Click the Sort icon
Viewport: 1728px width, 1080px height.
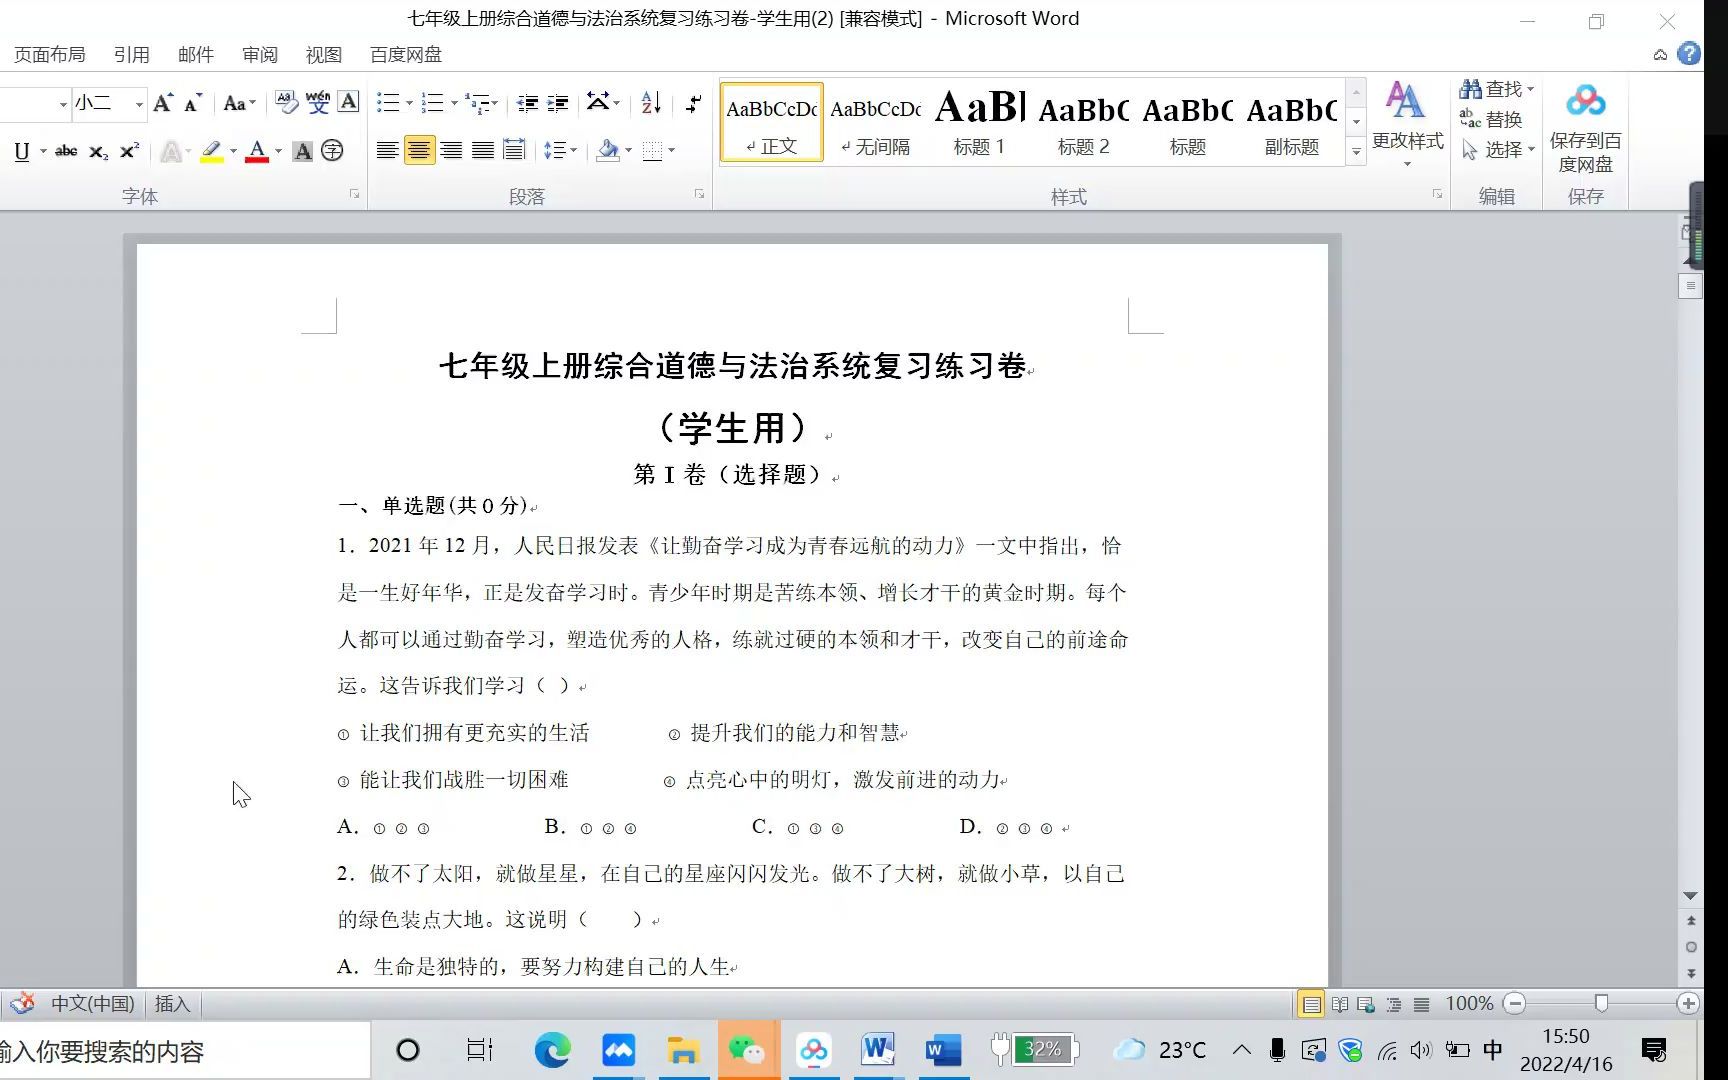[x=651, y=102]
